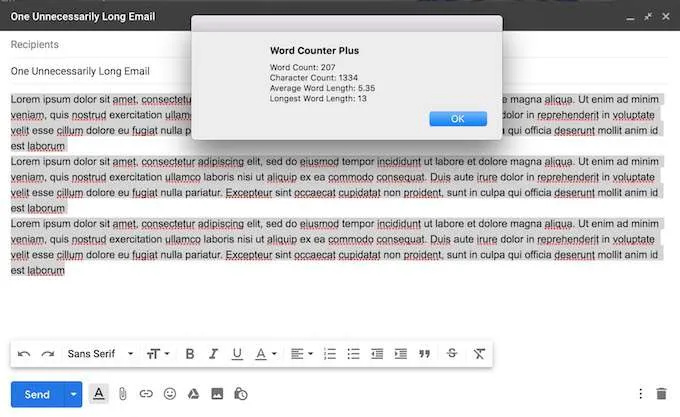Viewport: 680px width, 417px height.
Task: Open the text size dropdown
Action: (x=158, y=354)
